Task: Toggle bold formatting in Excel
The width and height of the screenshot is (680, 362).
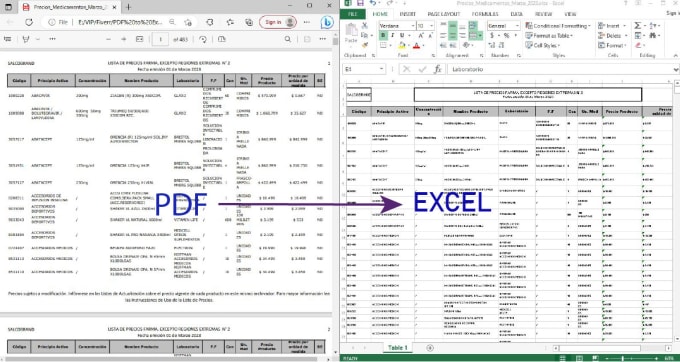Action: tap(383, 36)
